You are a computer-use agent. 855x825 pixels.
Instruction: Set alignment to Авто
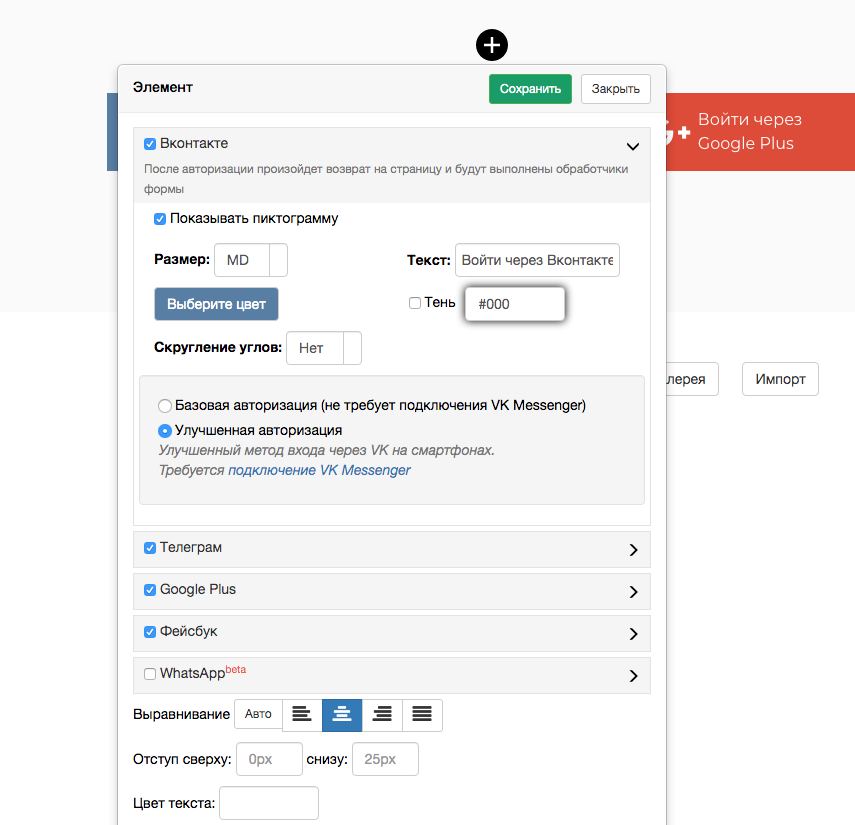[258, 714]
